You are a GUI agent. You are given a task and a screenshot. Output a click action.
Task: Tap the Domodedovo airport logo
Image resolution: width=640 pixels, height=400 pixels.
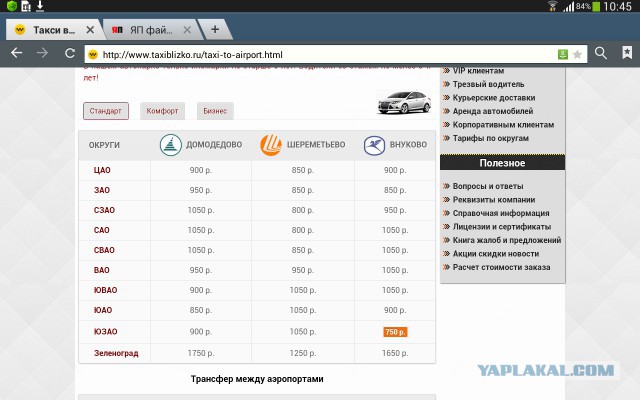tap(171, 144)
